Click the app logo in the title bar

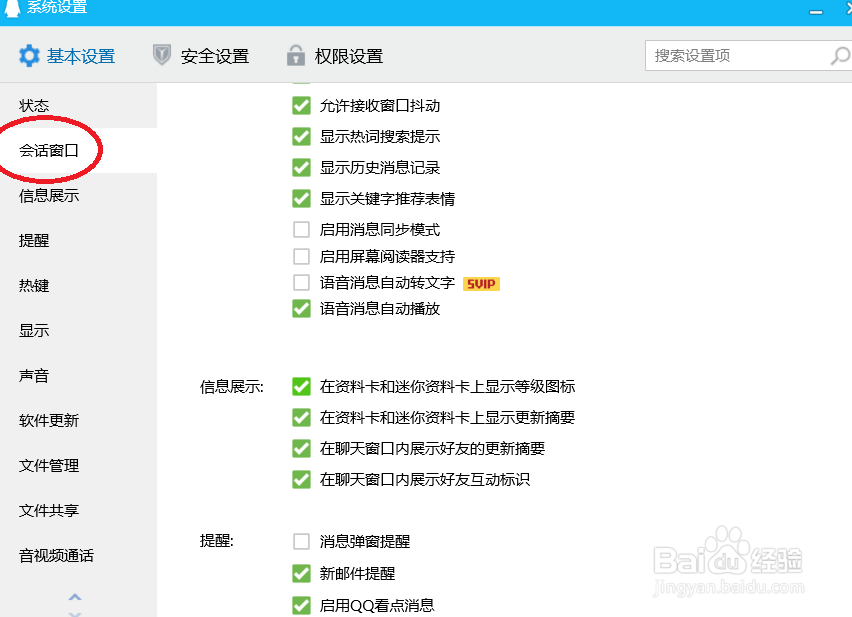click(12, 7)
